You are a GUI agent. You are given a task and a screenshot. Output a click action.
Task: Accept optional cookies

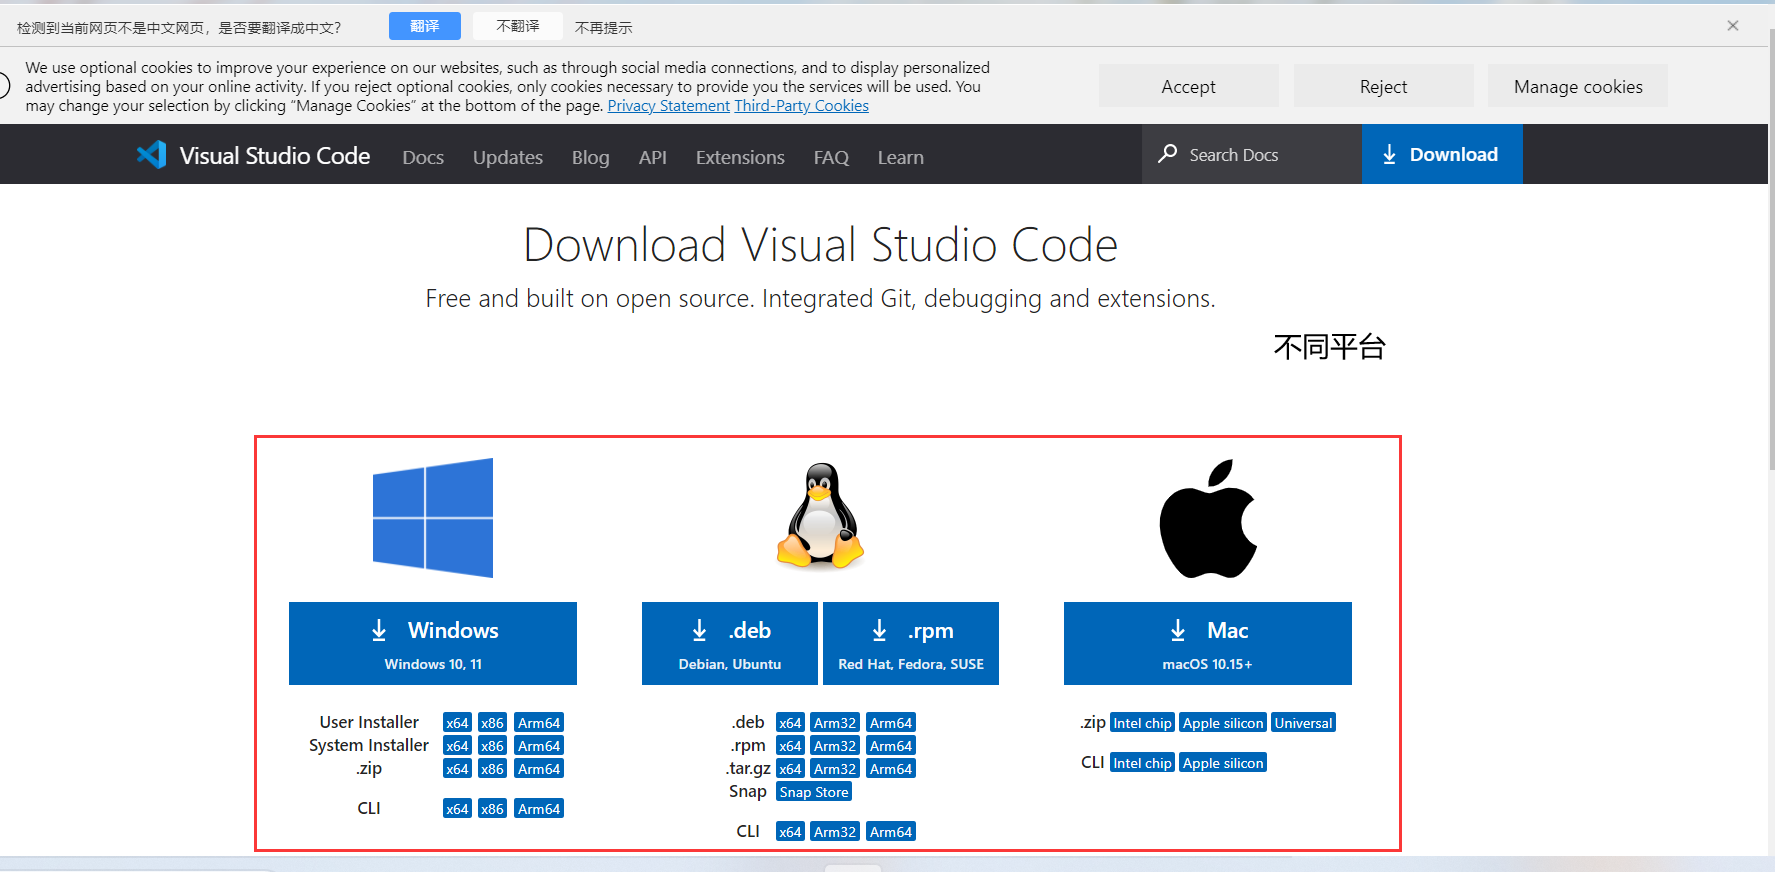coord(1188,86)
